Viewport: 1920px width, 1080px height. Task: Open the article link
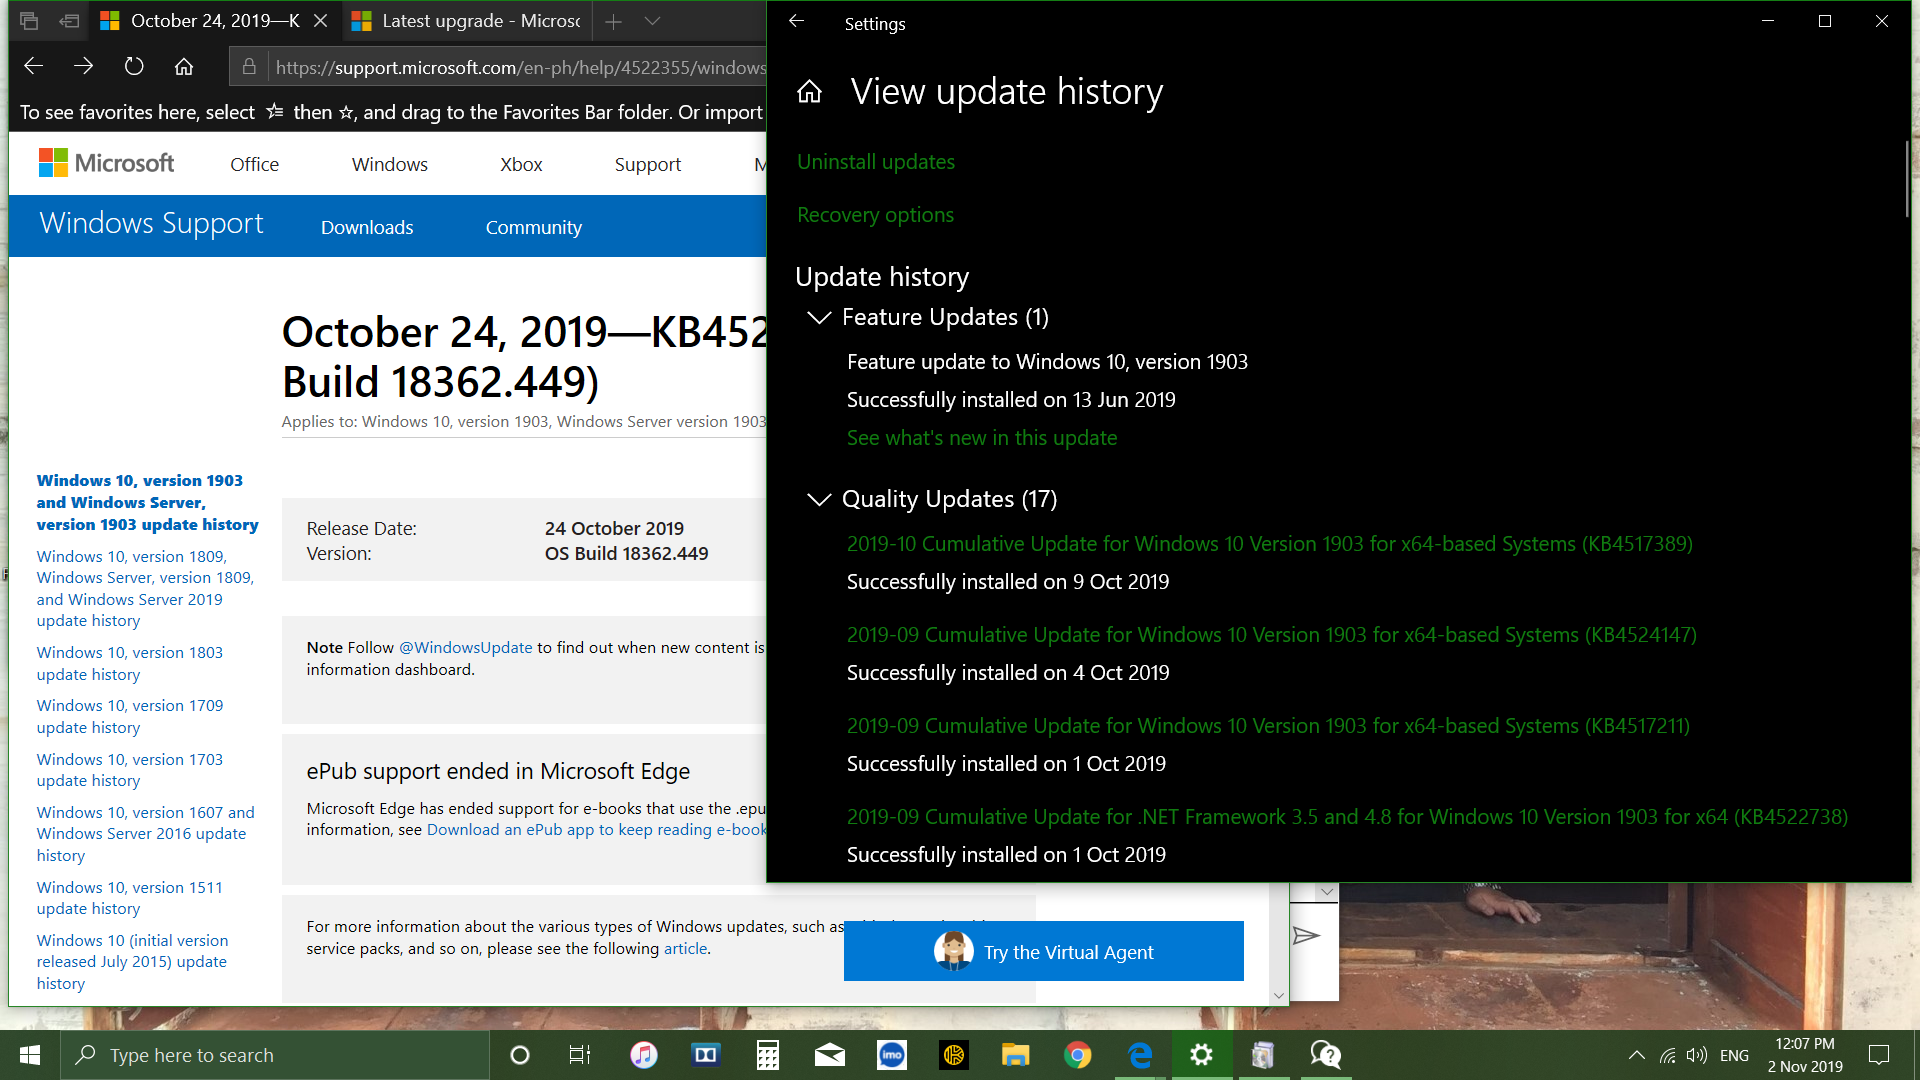[x=685, y=948]
